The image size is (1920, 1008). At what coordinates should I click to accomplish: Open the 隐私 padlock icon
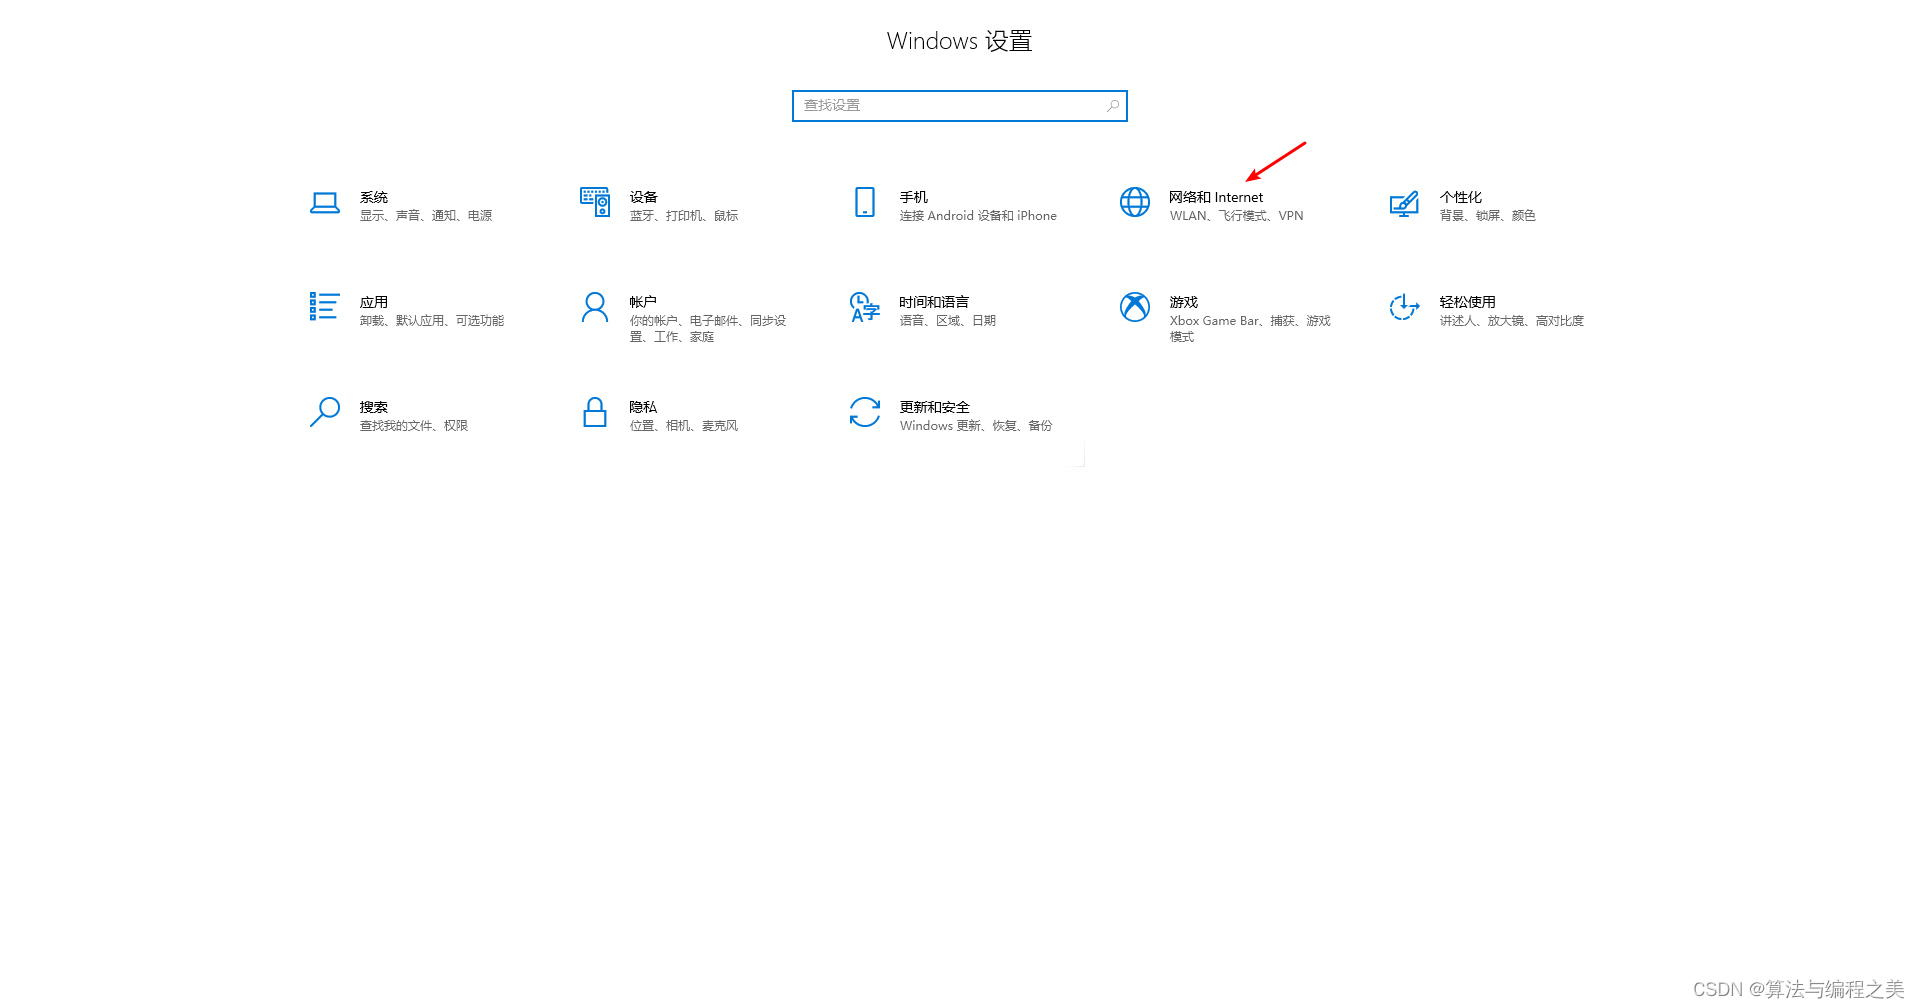click(x=595, y=412)
